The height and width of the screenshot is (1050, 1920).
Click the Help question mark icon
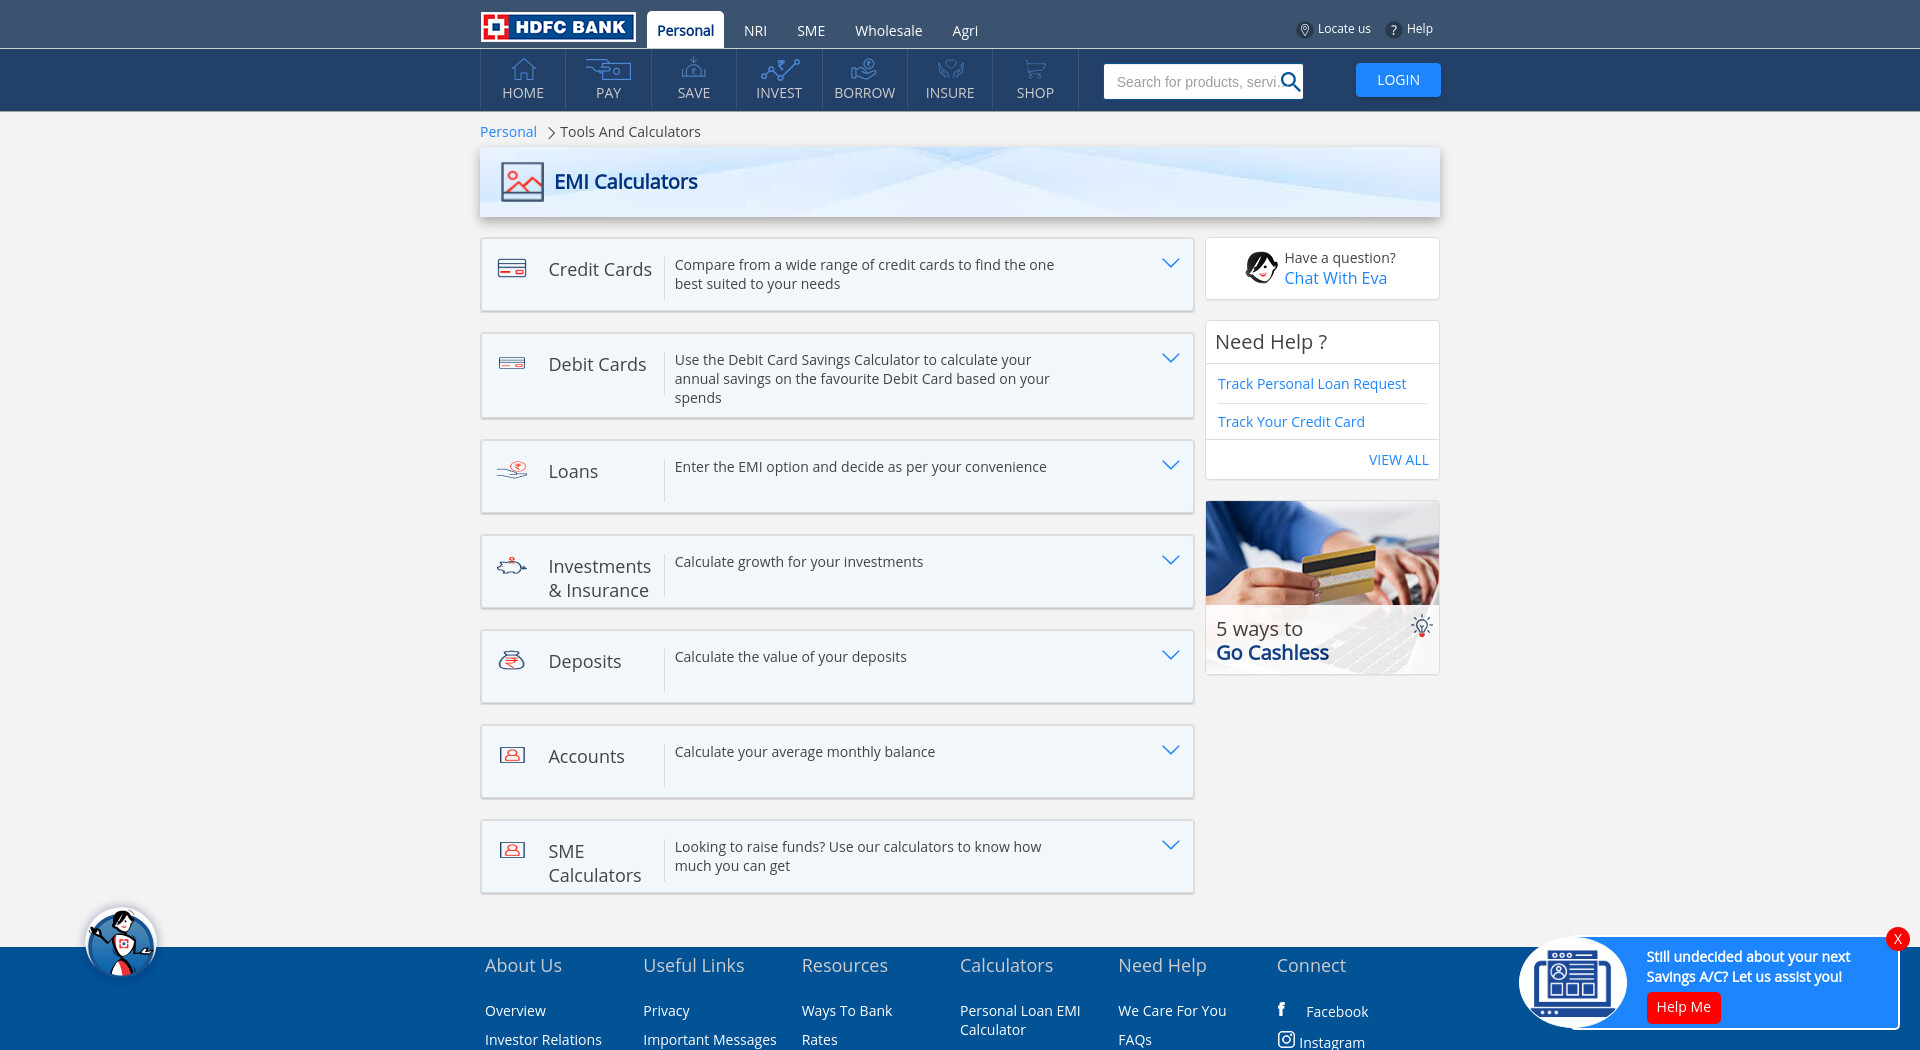[x=1393, y=30]
